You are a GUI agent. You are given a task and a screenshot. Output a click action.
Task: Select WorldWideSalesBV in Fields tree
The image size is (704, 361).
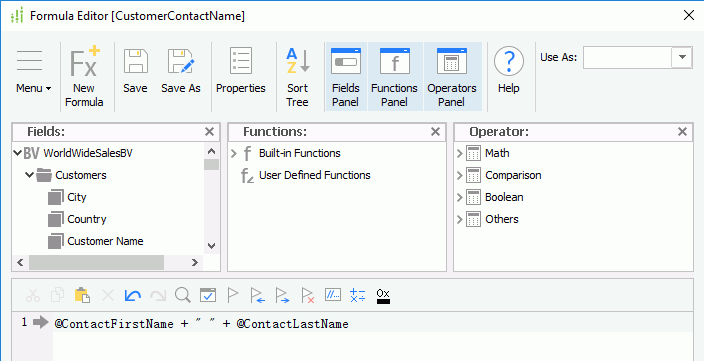88,153
